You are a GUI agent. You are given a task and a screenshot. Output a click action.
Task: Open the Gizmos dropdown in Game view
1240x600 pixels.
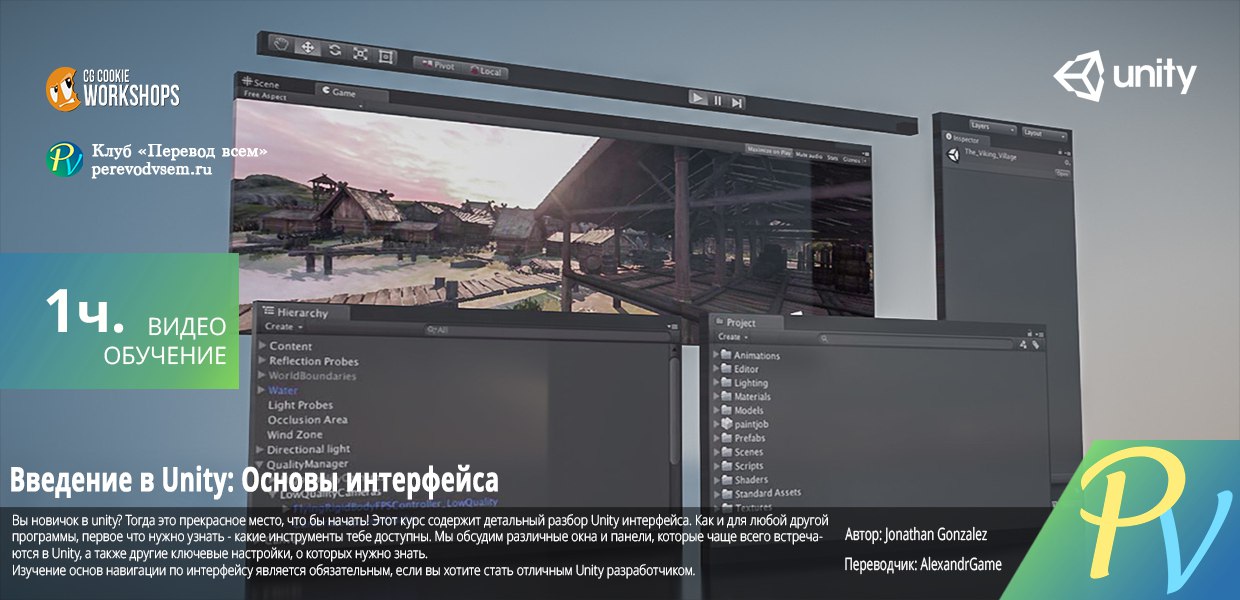tap(855, 160)
